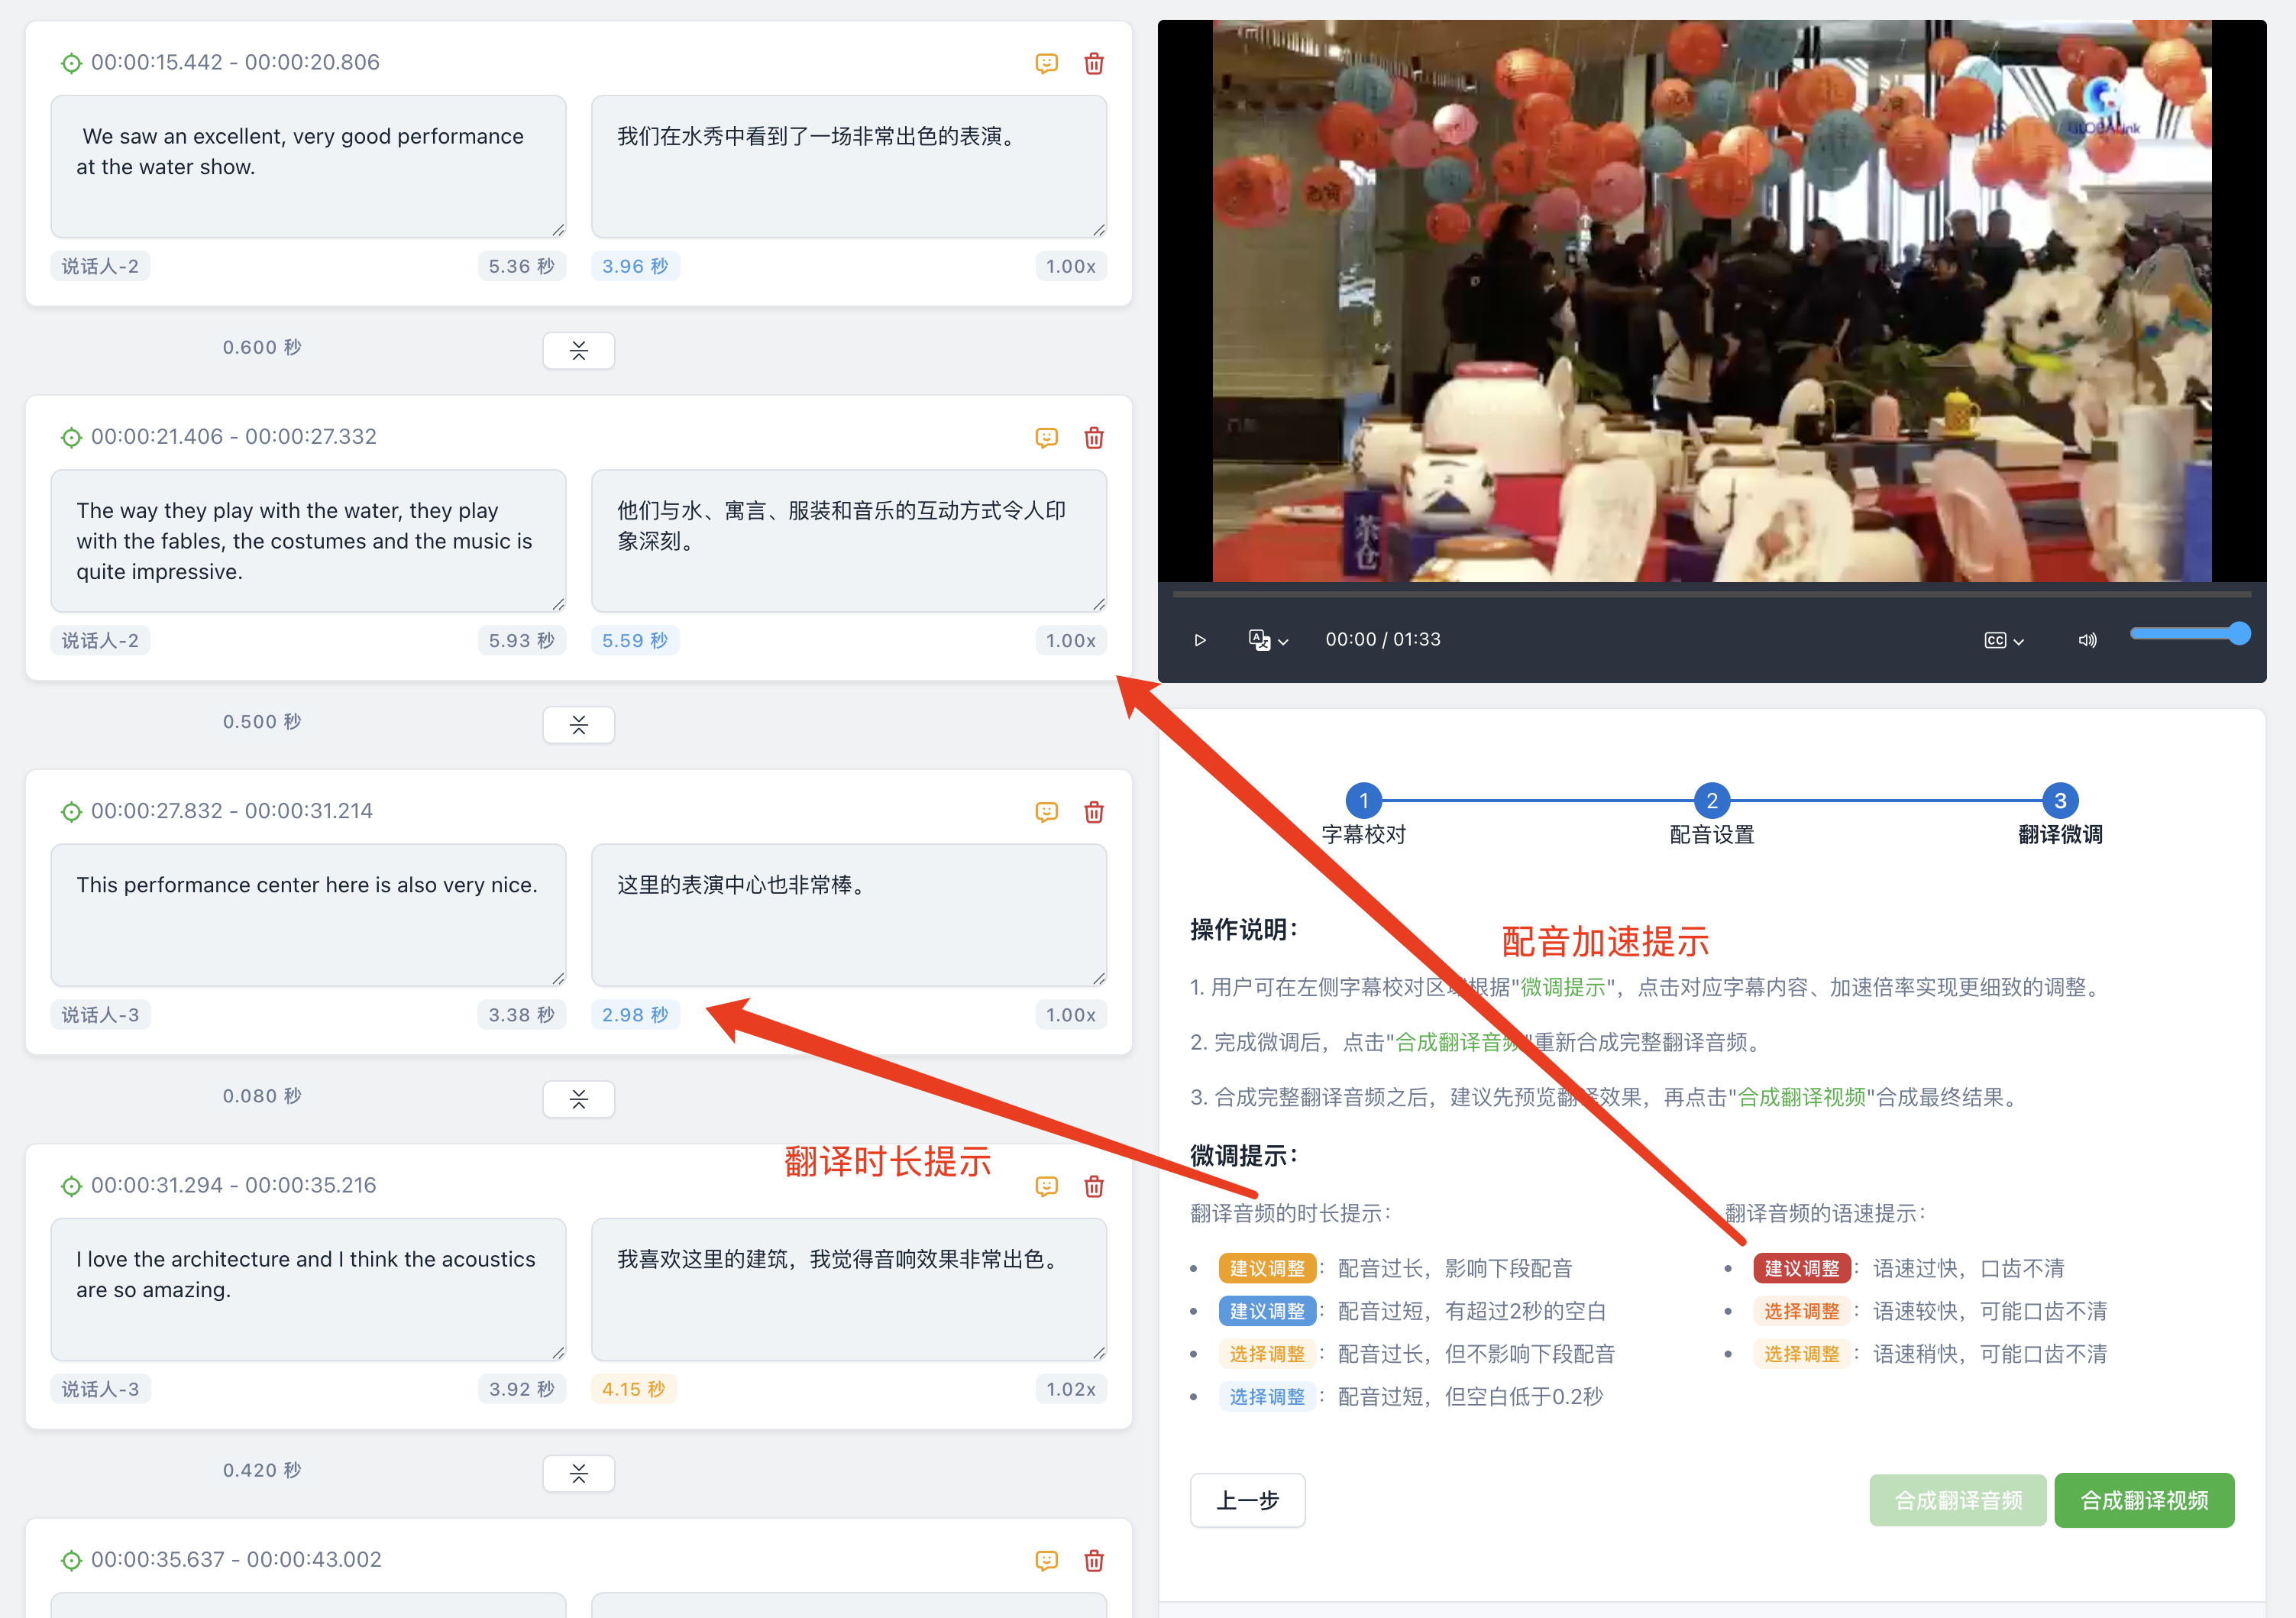Edit translation '我喜欢这里的建筑'
The width and height of the screenshot is (2296, 1618).
click(848, 1289)
